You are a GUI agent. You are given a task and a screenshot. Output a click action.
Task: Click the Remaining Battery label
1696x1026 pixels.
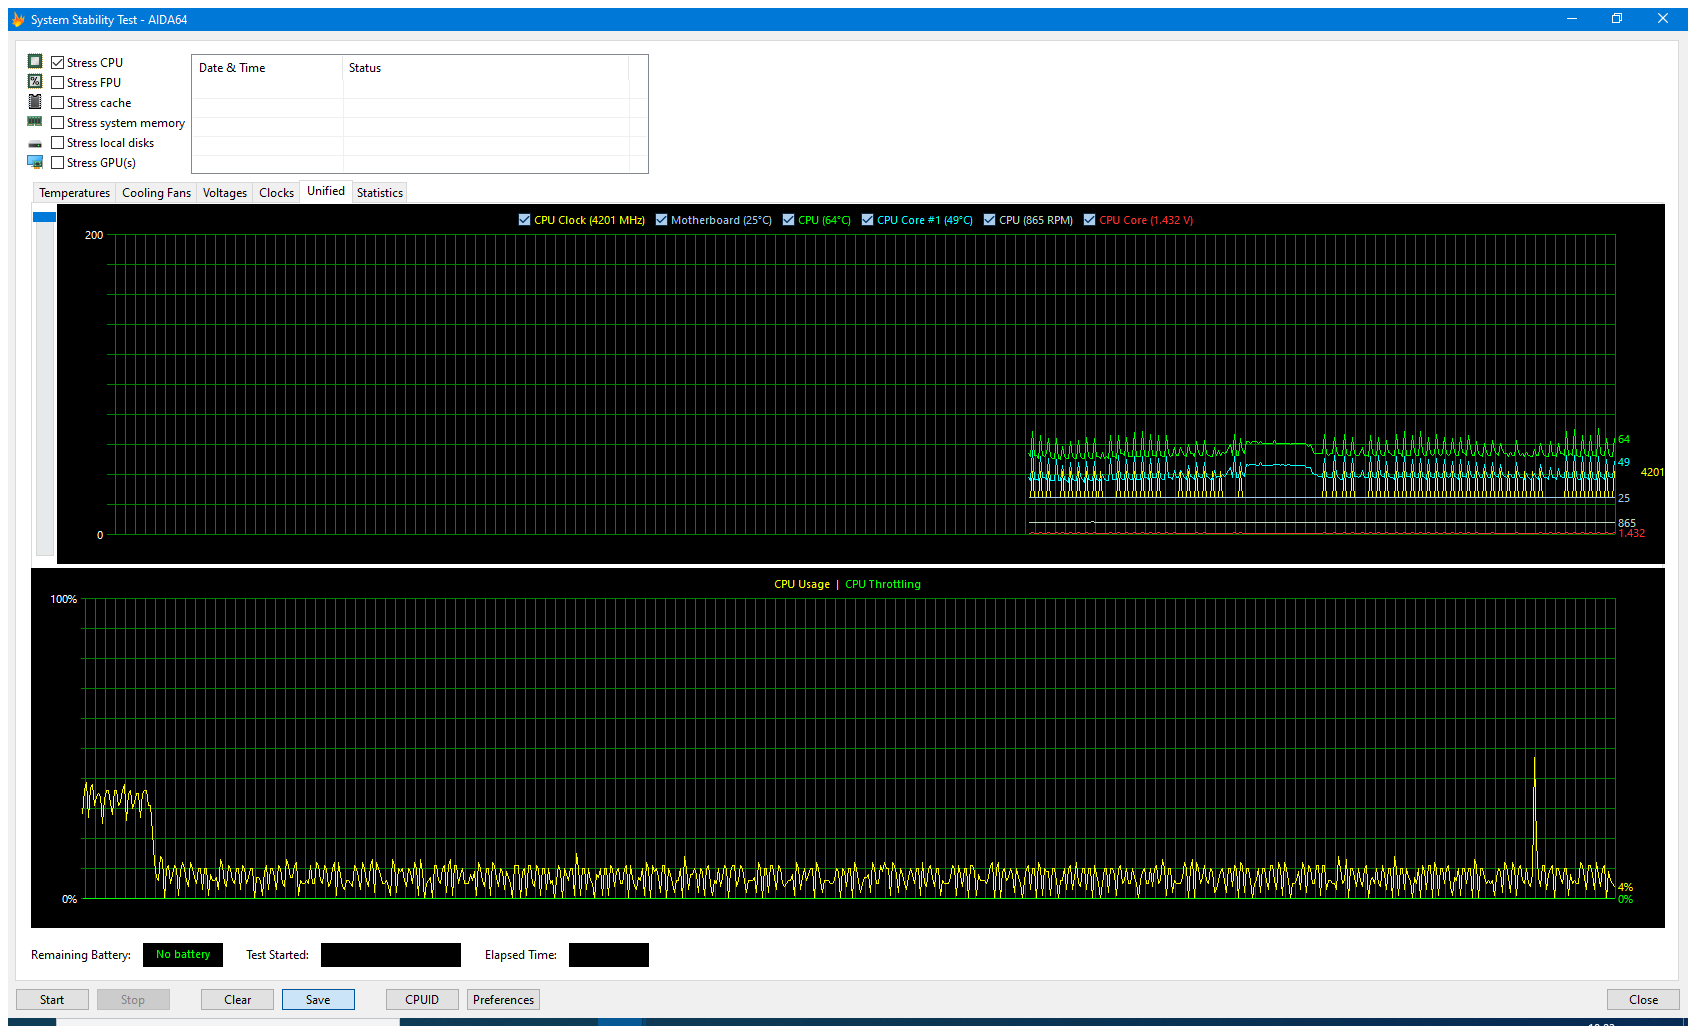pyautogui.click(x=81, y=955)
